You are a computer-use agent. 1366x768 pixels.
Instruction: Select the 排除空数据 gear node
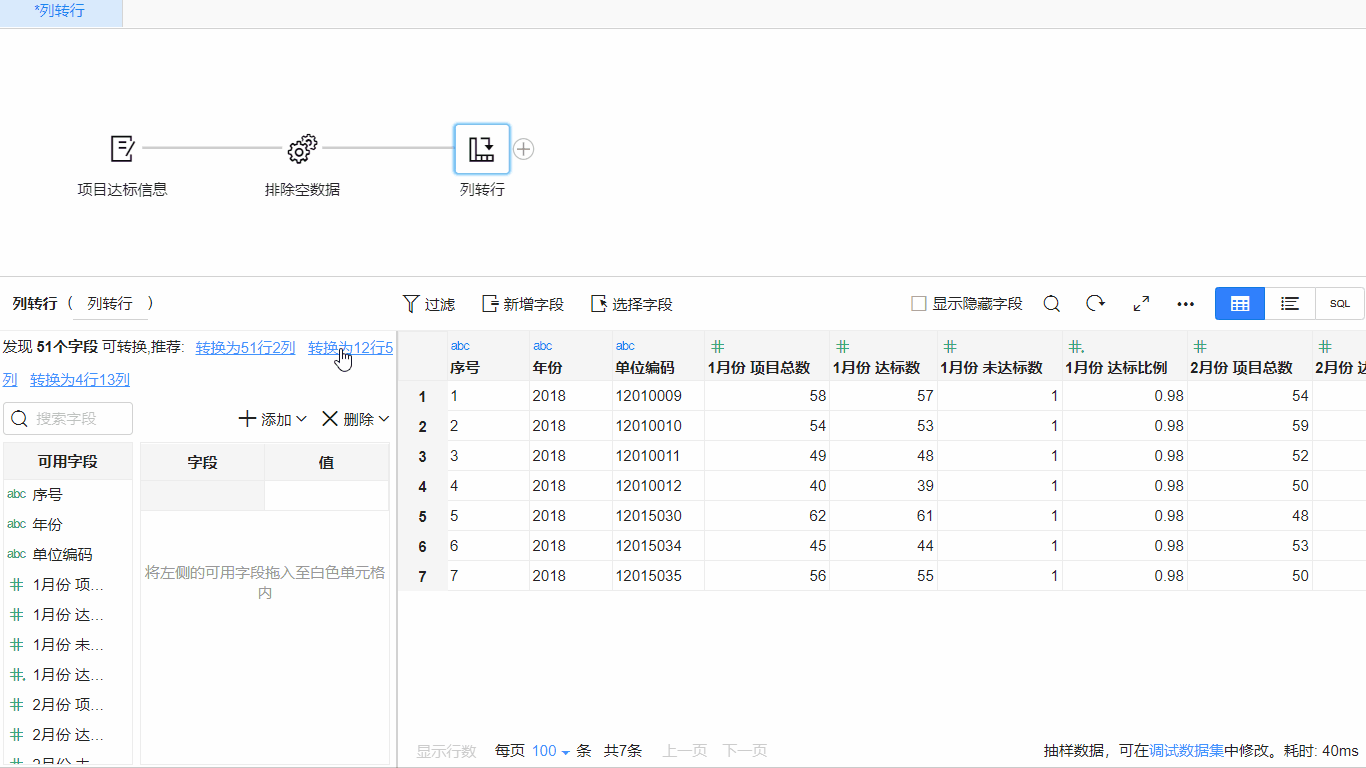(302, 149)
